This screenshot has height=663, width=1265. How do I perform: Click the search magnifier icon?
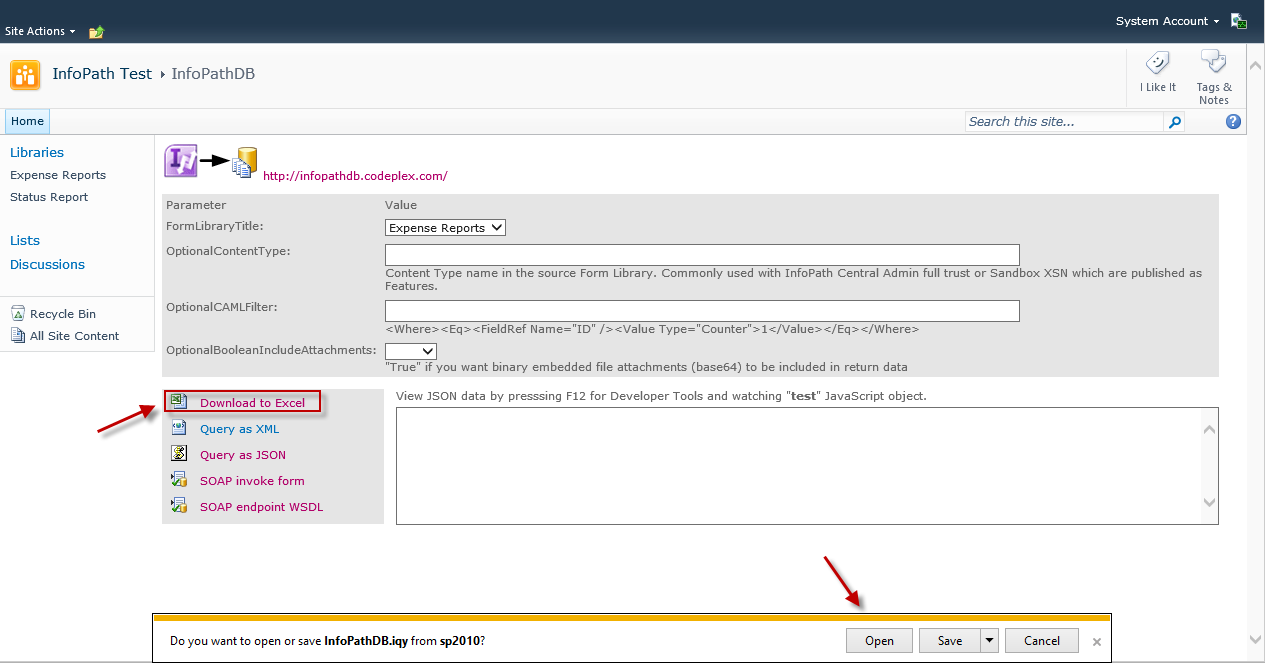tap(1175, 122)
